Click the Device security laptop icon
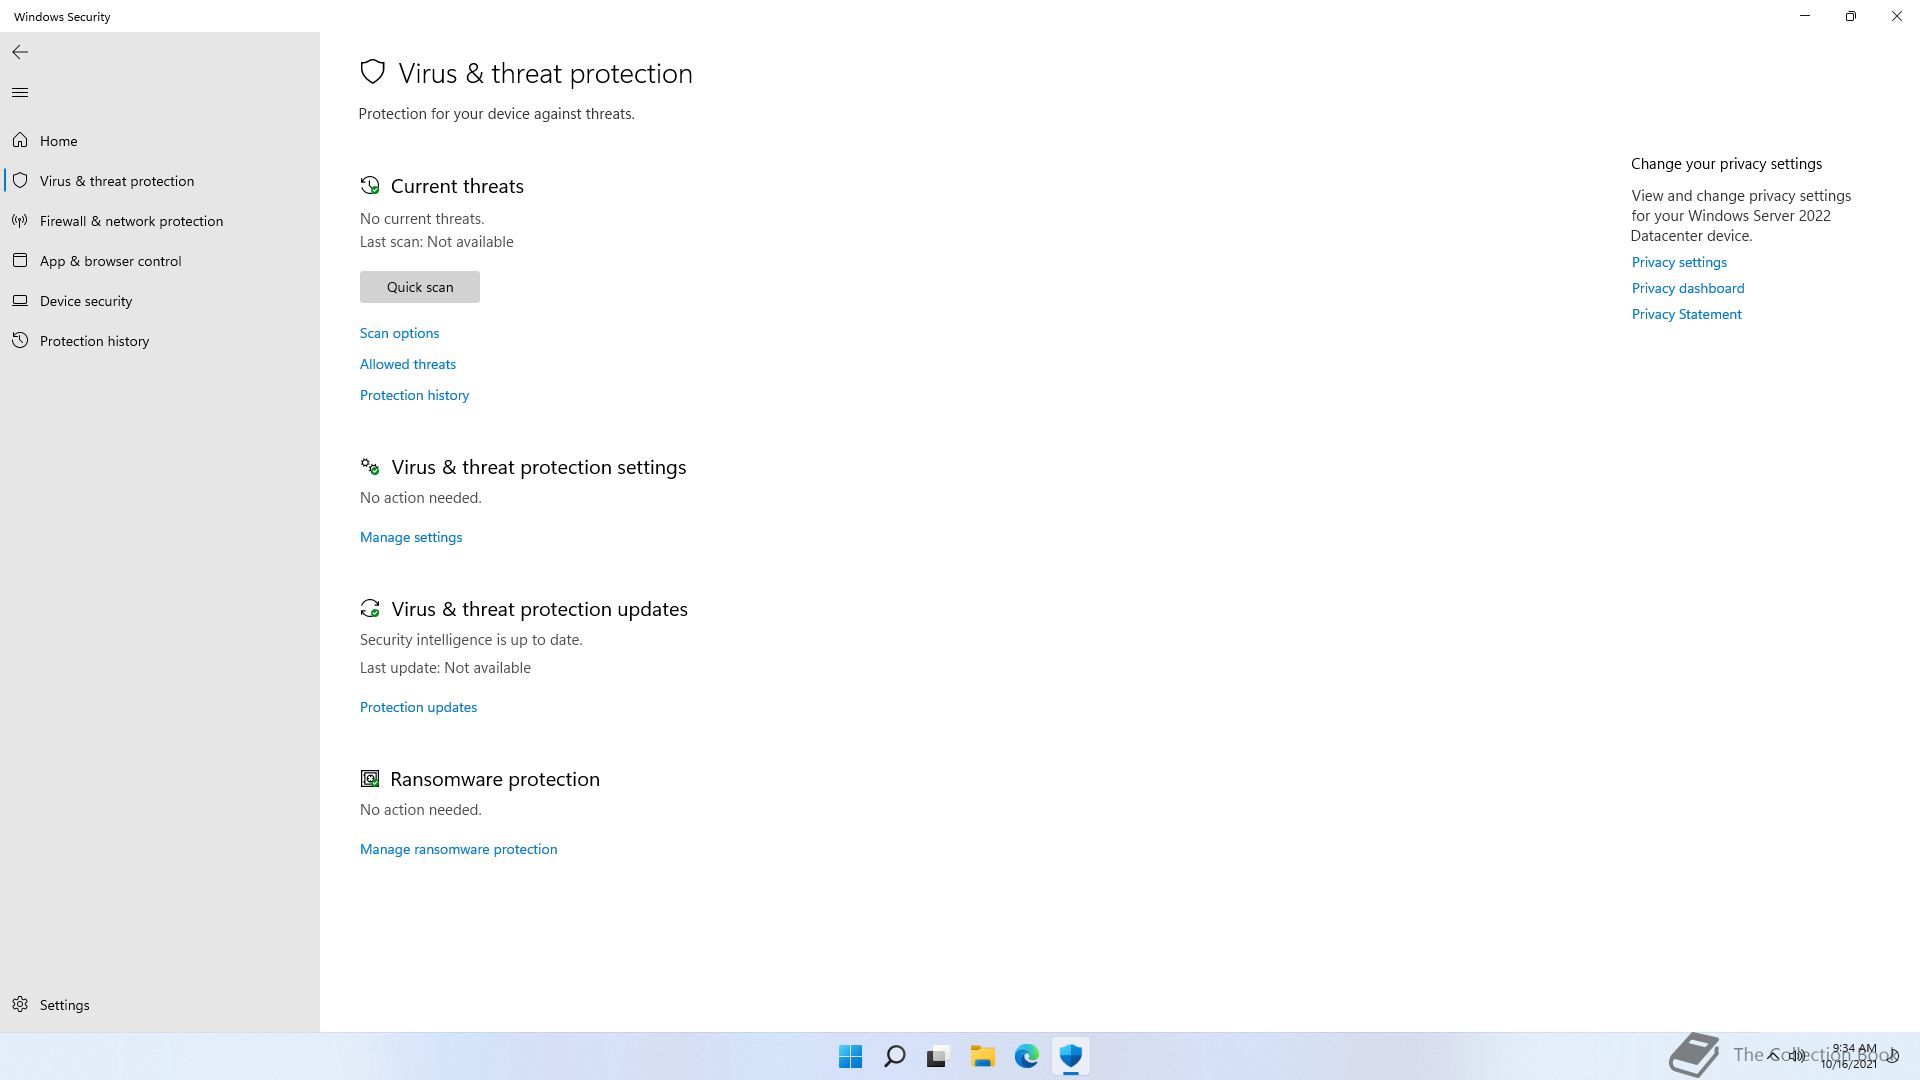This screenshot has width=1920, height=1080. click(x=20, y=300)
